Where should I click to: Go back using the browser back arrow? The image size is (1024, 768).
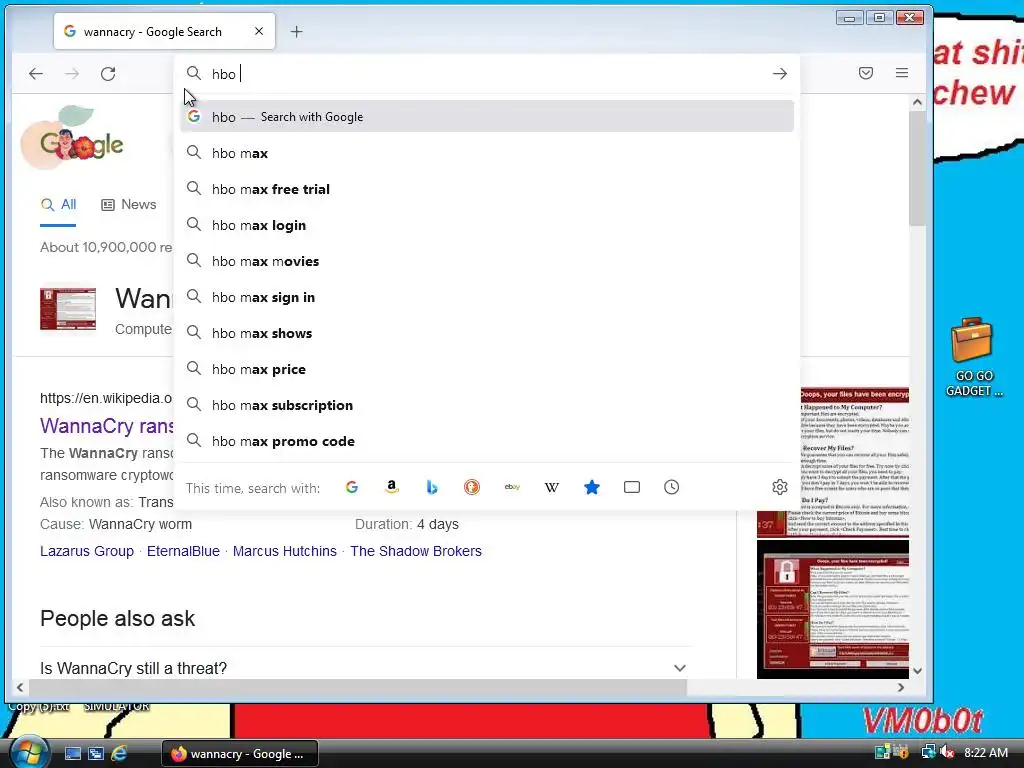[x=36, y=74]
